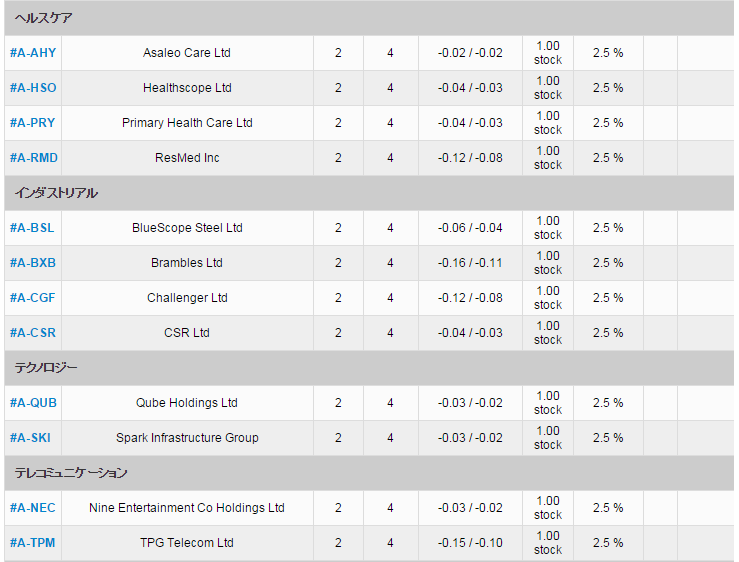
Task: Click the #A-BXB ticker link
Action: click(x=33, y=263)
